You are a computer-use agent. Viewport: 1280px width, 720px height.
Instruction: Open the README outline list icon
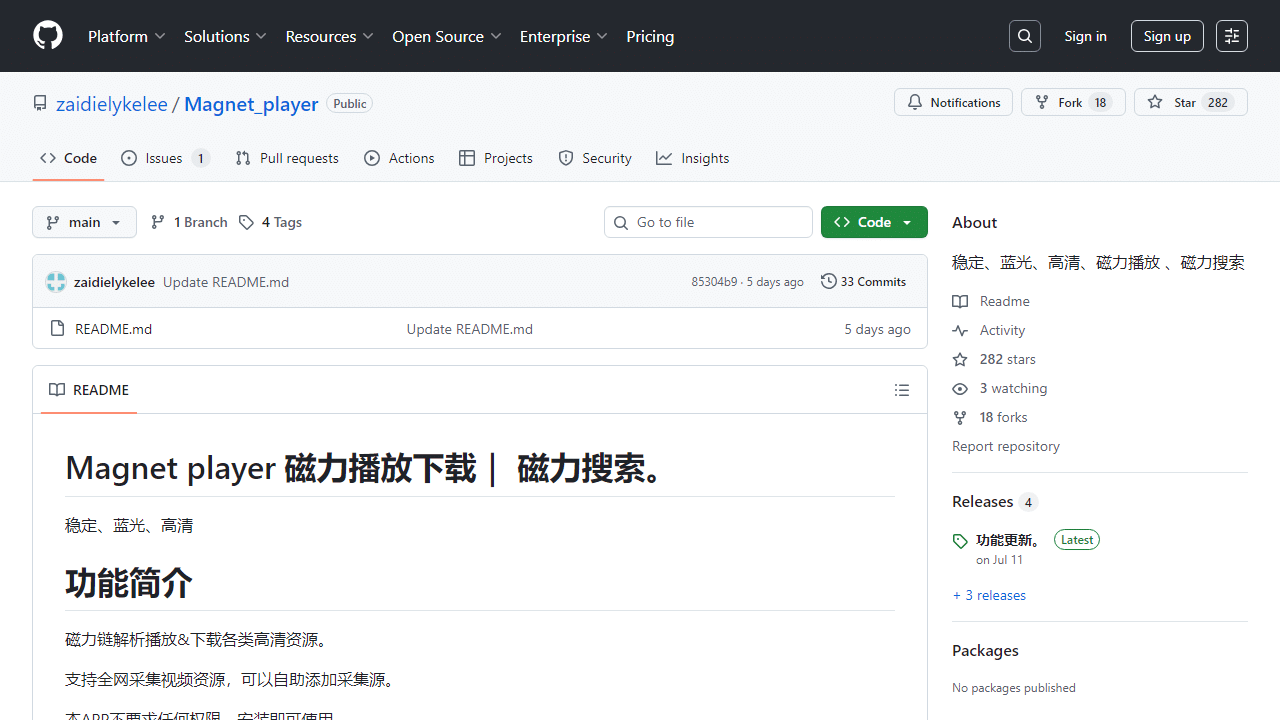[x=902, y=390]
